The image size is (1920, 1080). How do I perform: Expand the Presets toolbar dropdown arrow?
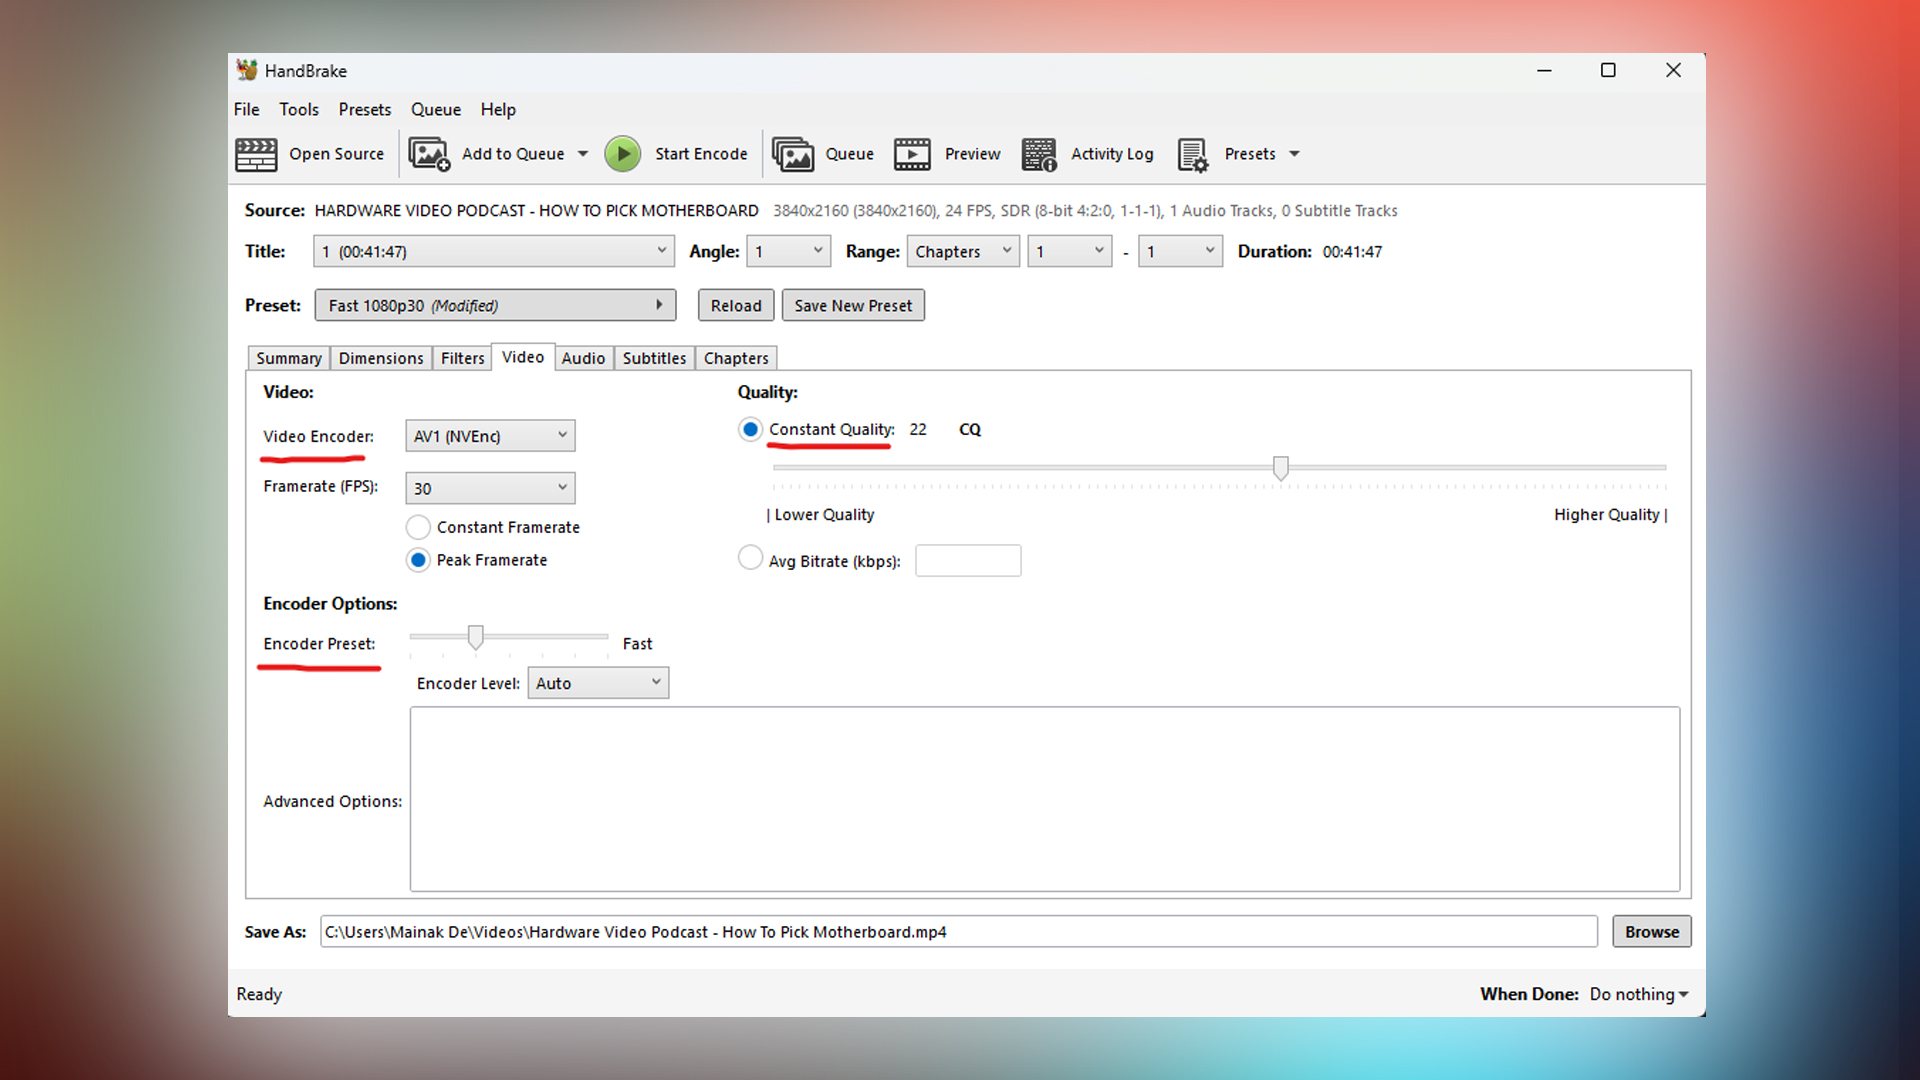1294,154
